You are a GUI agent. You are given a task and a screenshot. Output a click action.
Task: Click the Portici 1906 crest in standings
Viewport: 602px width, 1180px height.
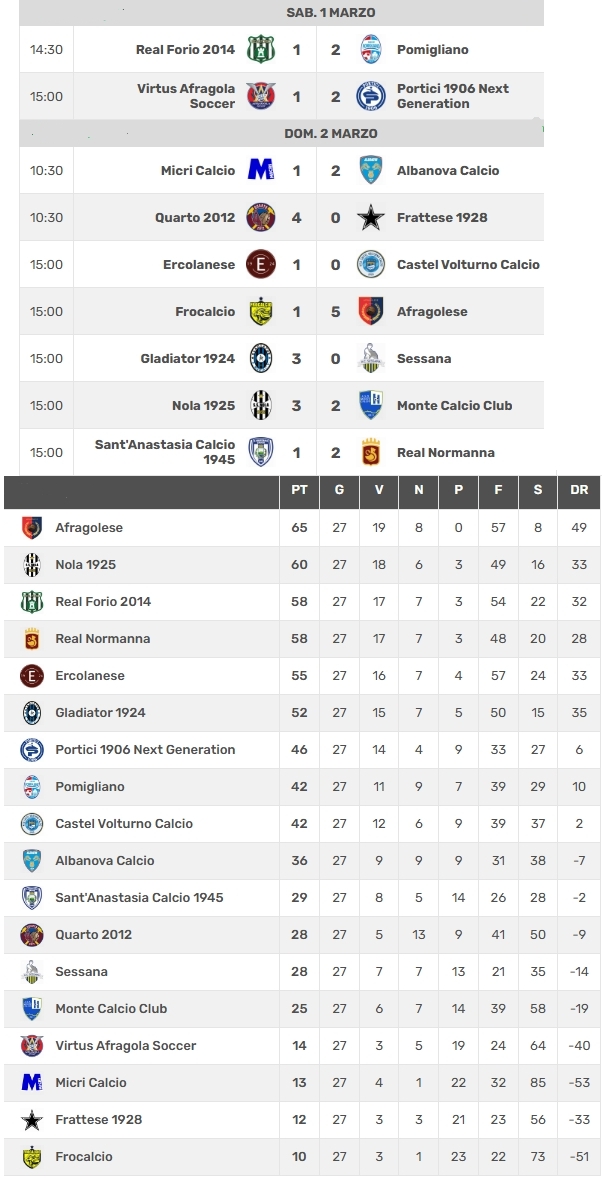coord(32,750)
